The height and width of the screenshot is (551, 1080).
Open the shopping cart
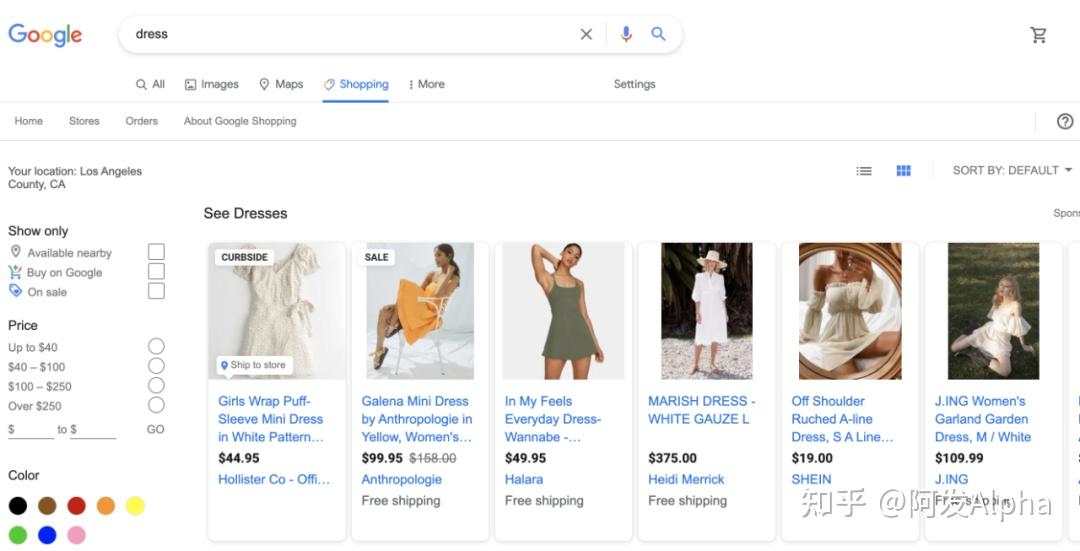coord(1039,35)
